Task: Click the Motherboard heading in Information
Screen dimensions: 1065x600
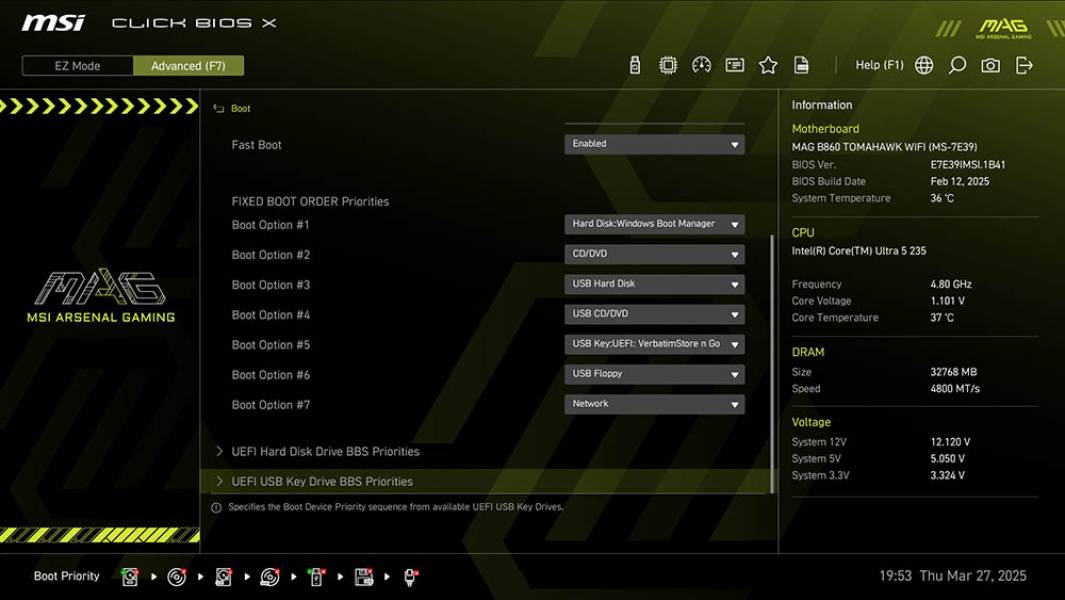Action: coord(825,128)
